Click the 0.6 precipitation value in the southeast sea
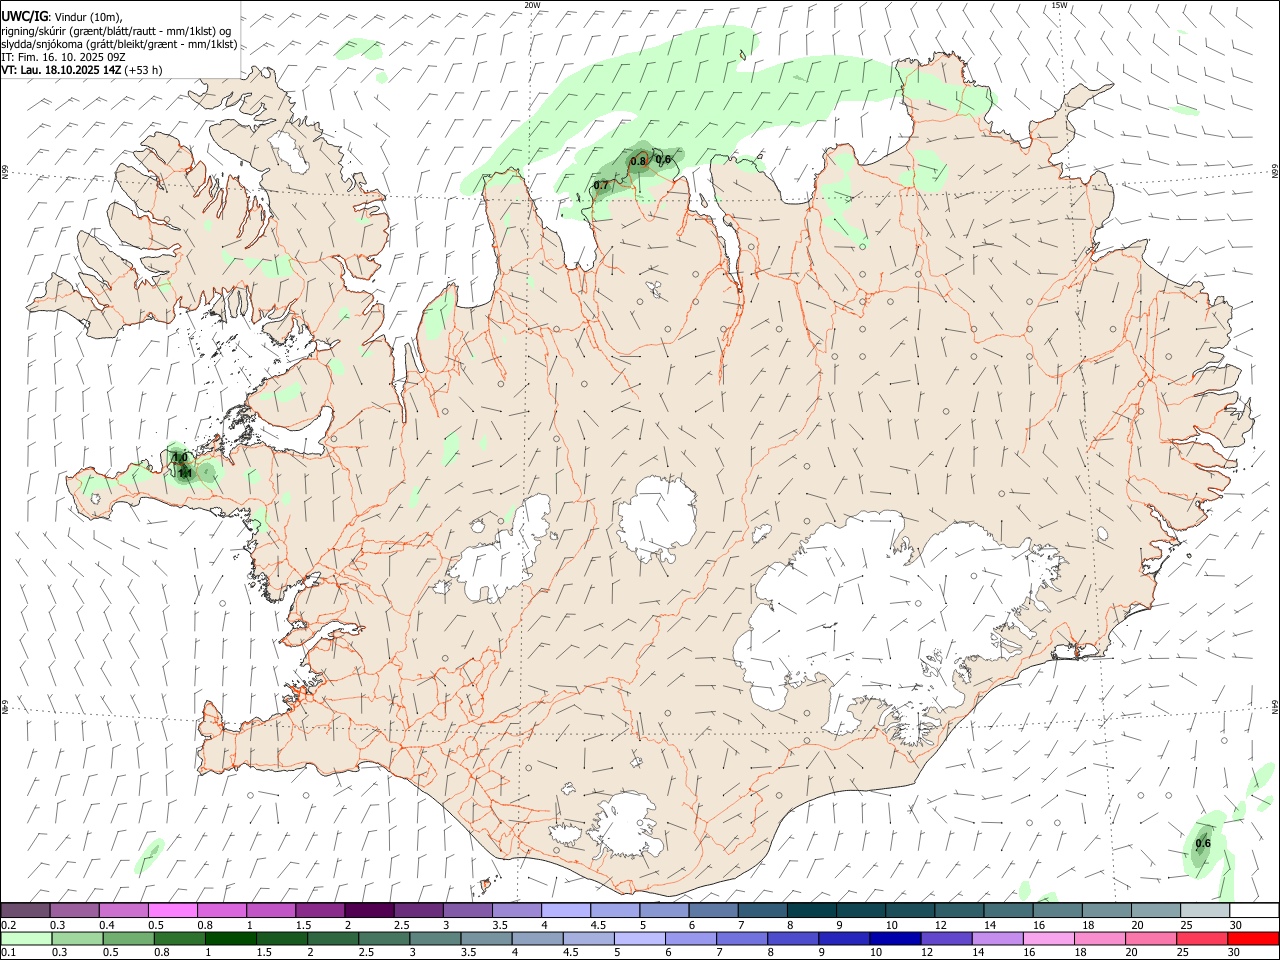 1203,843
